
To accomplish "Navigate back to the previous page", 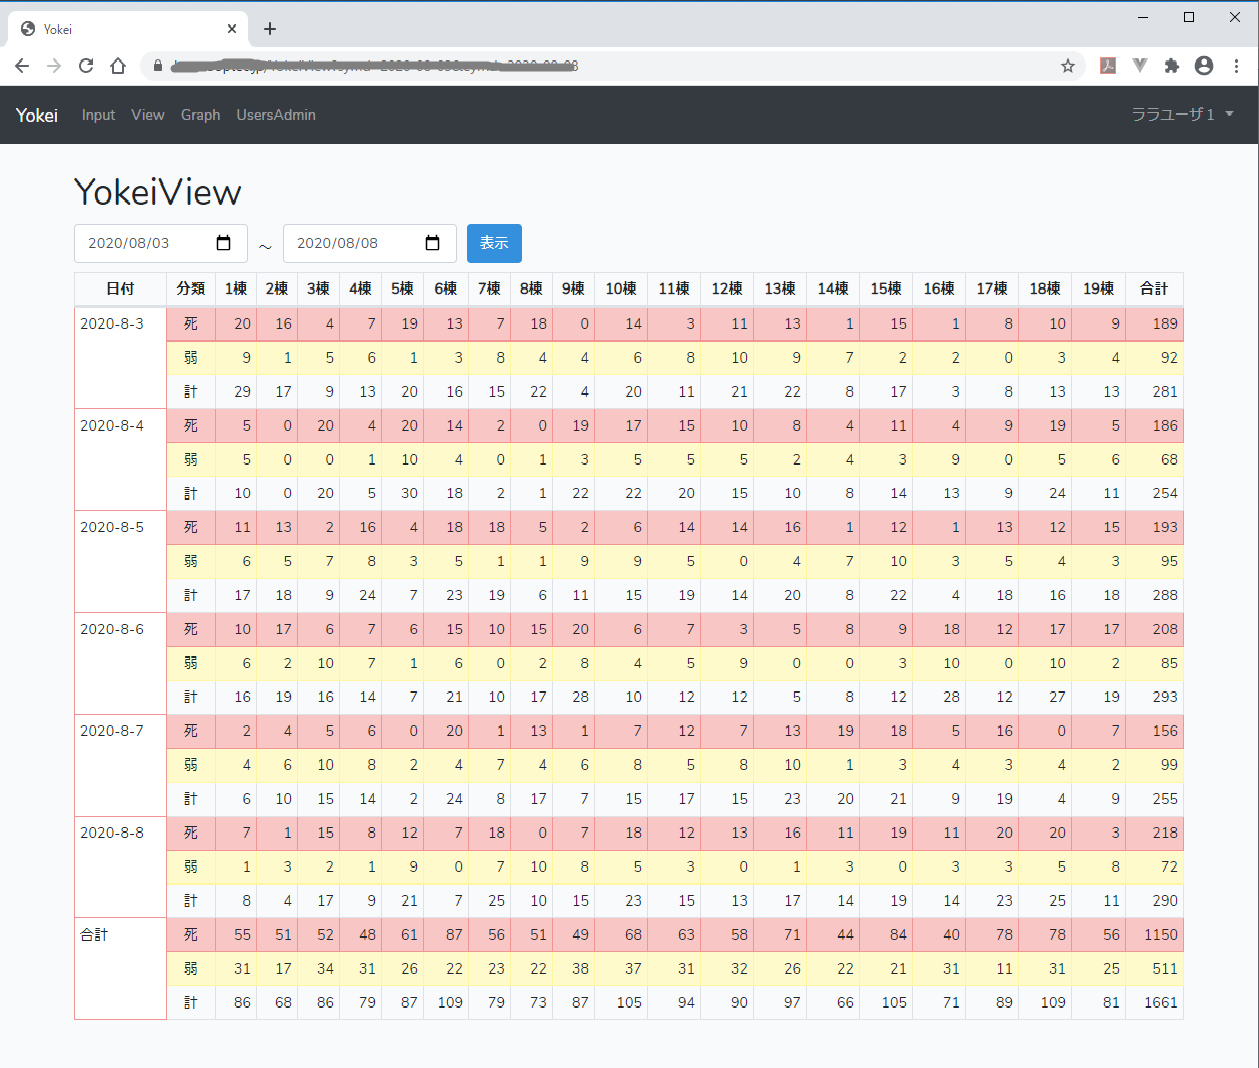I will pos(22,66).
